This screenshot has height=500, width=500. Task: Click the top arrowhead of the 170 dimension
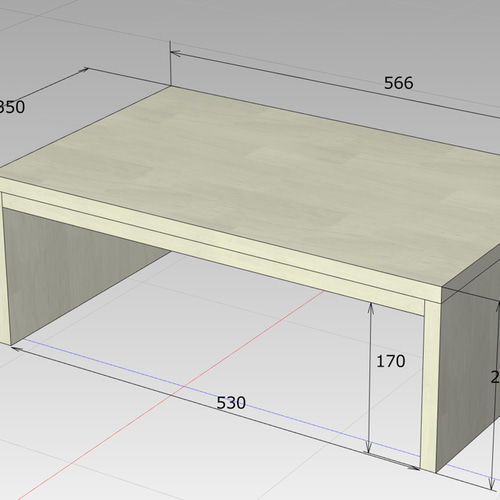coord(370,308)
